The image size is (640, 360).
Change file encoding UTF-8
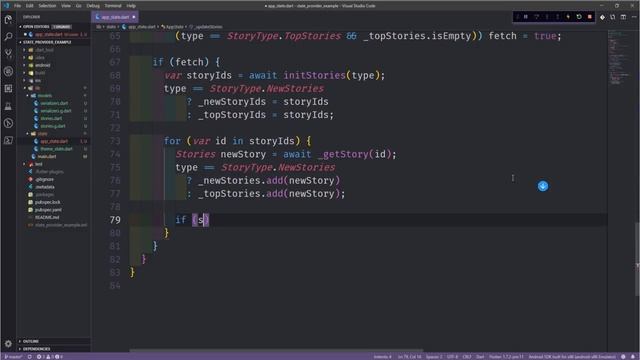point(452,357)
